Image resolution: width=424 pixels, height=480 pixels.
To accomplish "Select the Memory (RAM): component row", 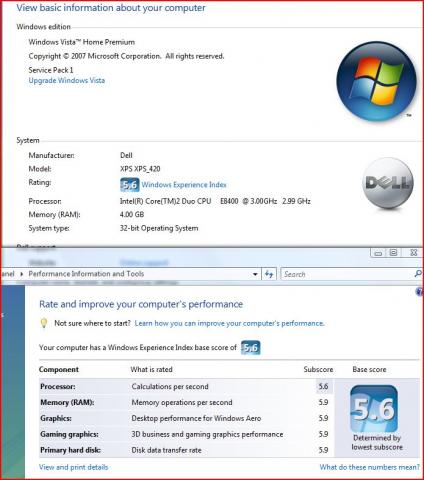I will click(x=187, y=402).
